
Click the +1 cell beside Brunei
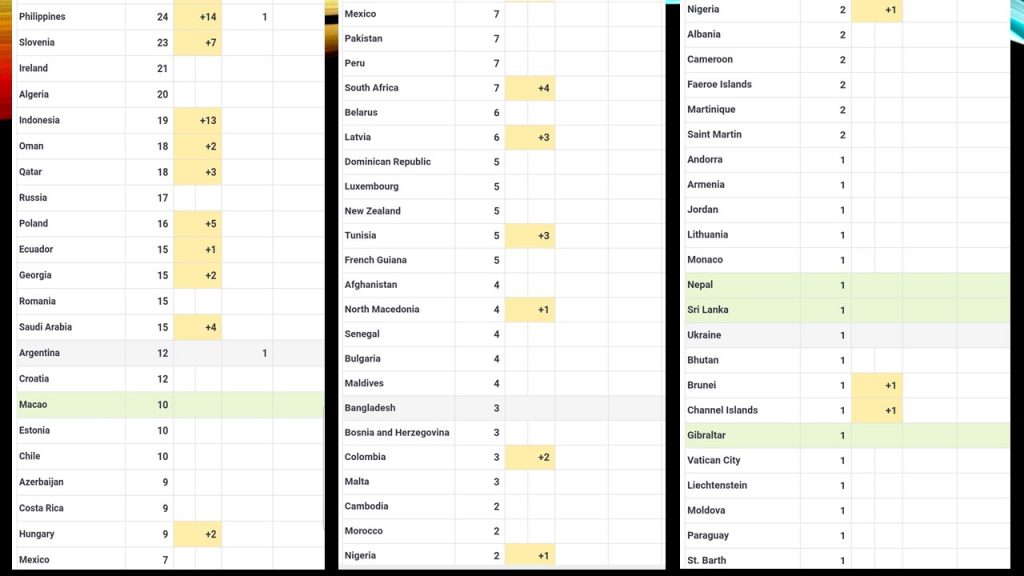(x=890, y=386)
